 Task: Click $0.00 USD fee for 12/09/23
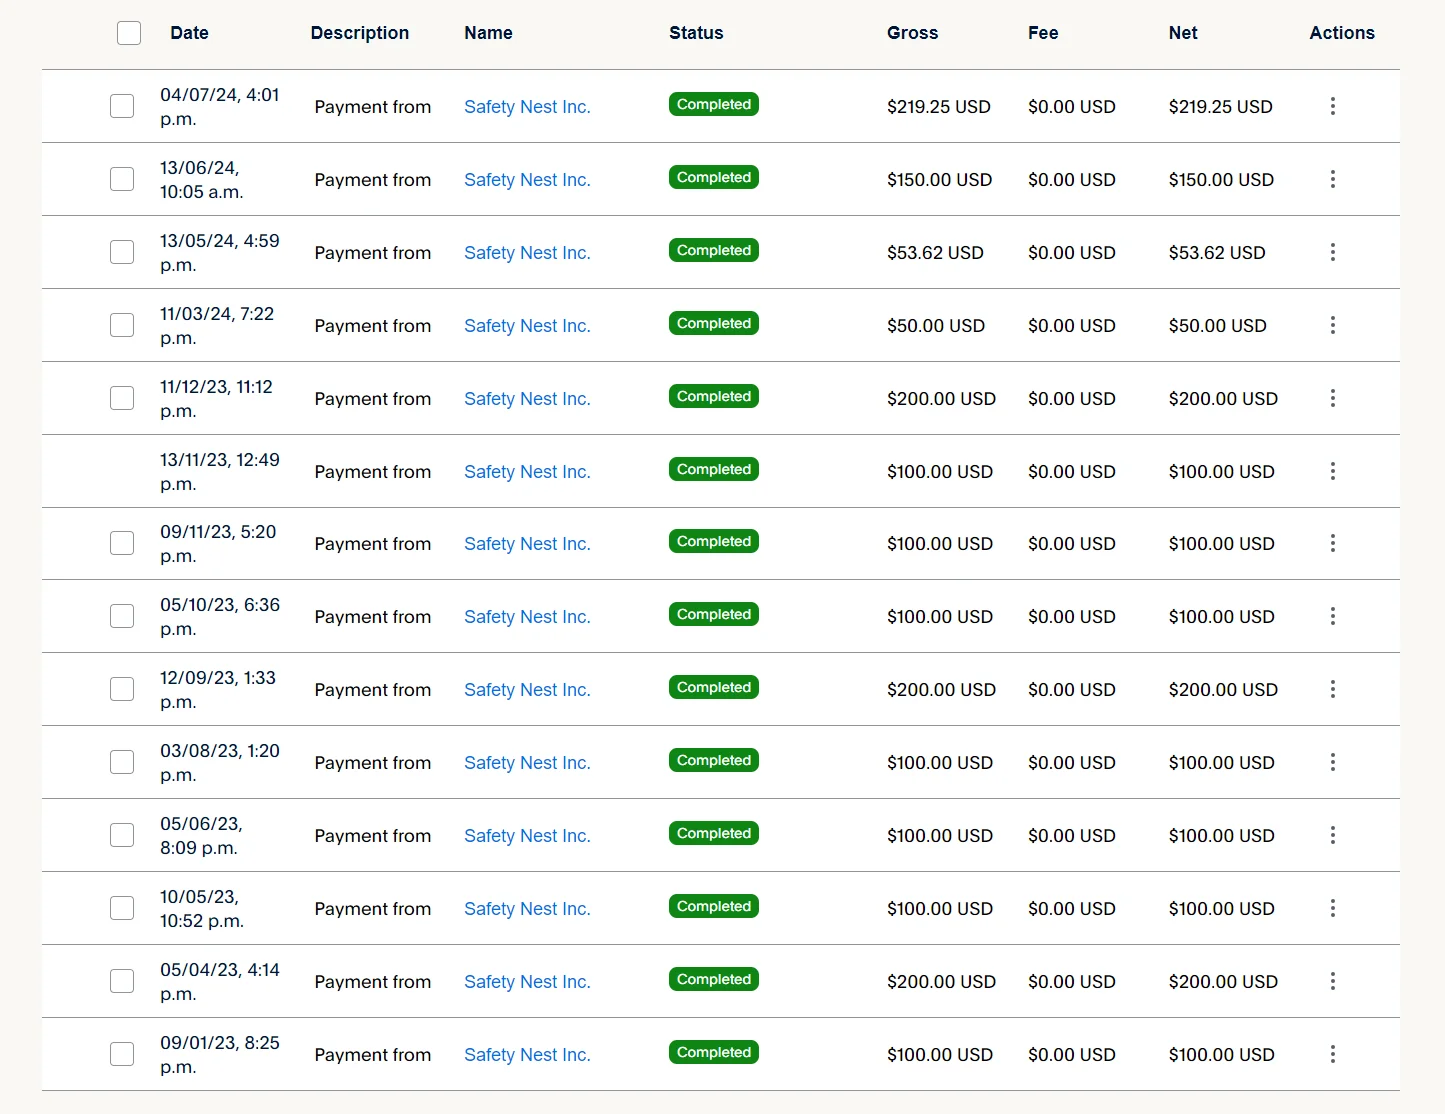[x=1072, y=690]
